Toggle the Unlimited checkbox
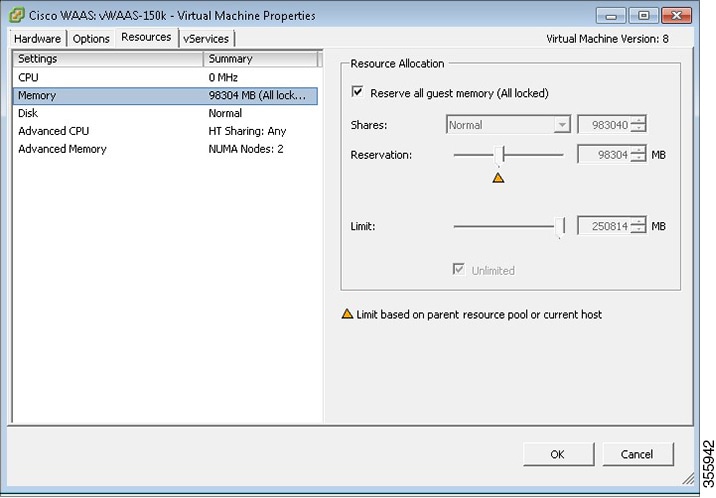The image size is (716, 498). [458, 269]
